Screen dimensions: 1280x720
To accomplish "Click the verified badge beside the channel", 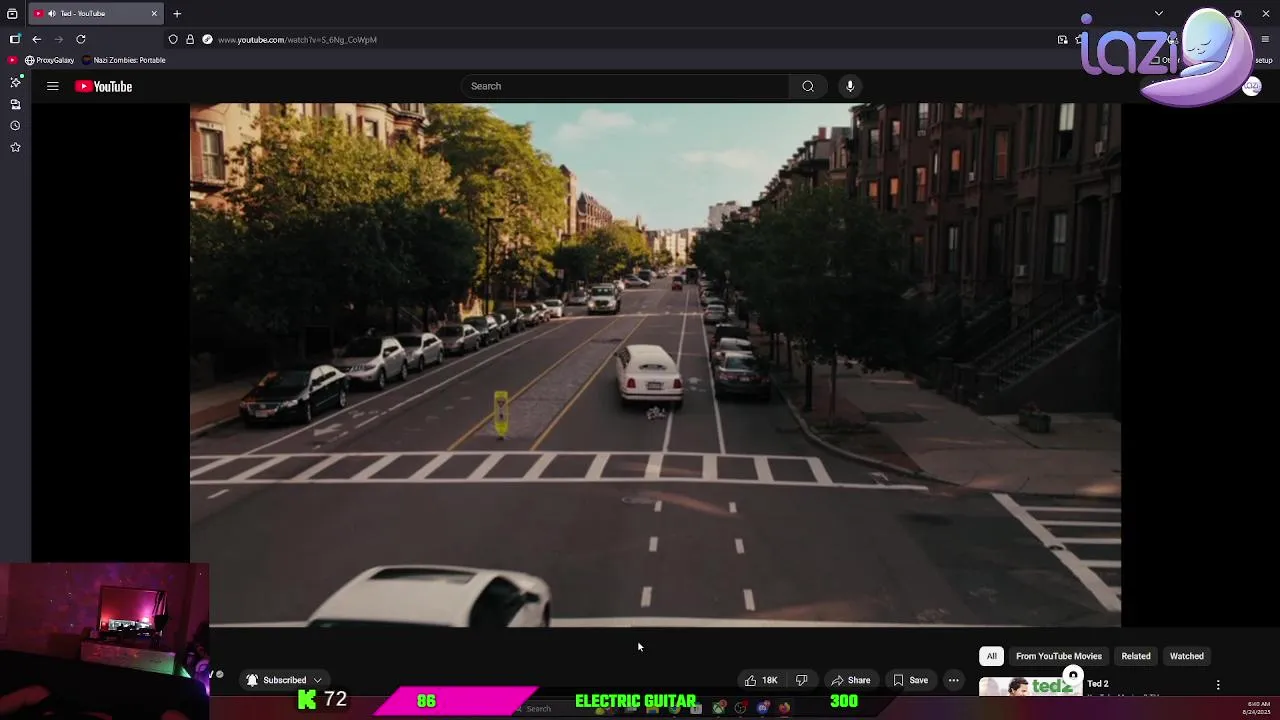I will [220, 674].
